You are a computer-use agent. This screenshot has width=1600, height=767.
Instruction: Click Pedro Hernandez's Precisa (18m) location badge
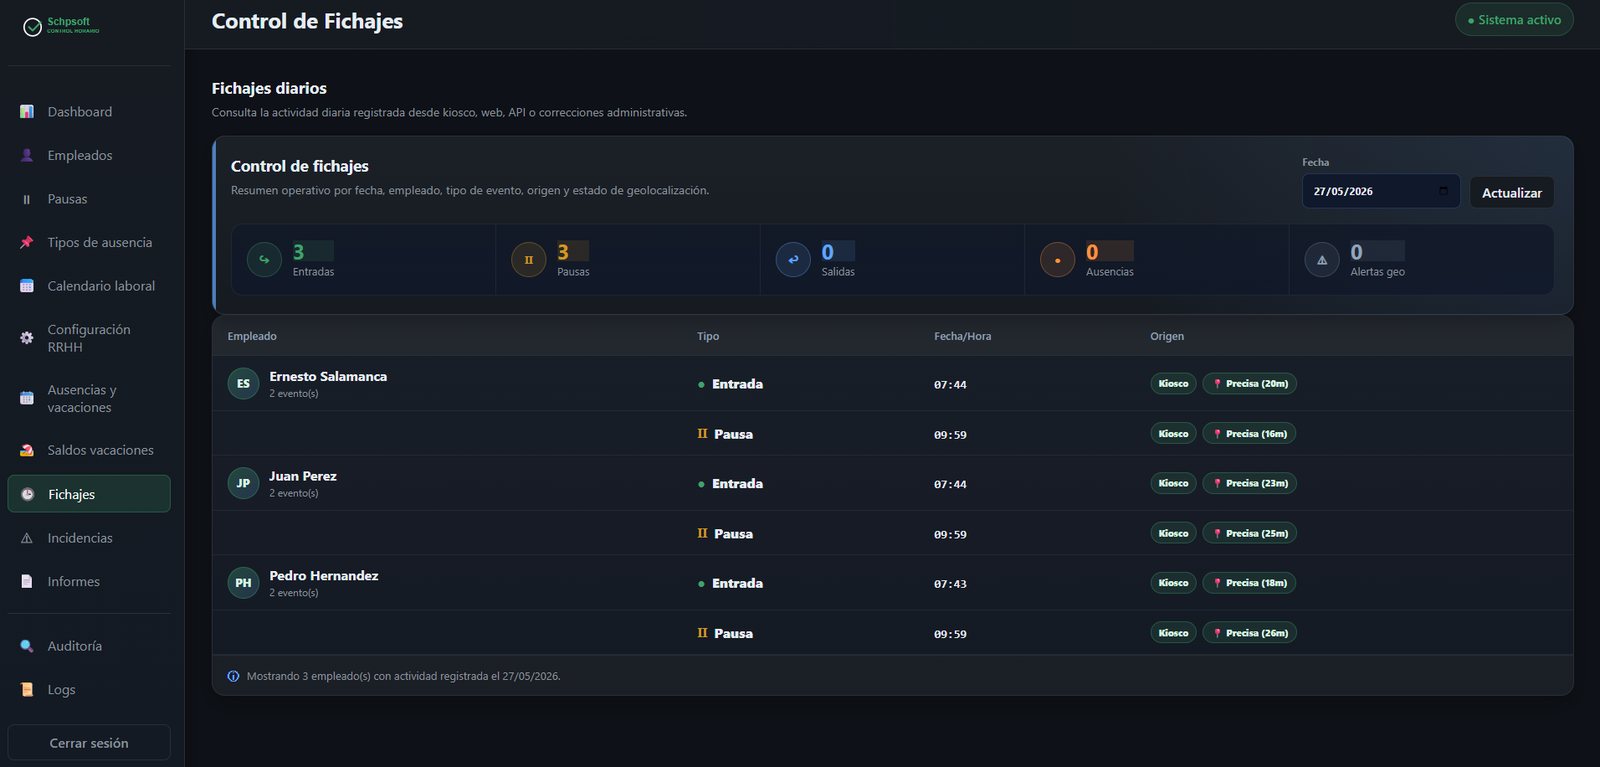(x=1249, y=583)
